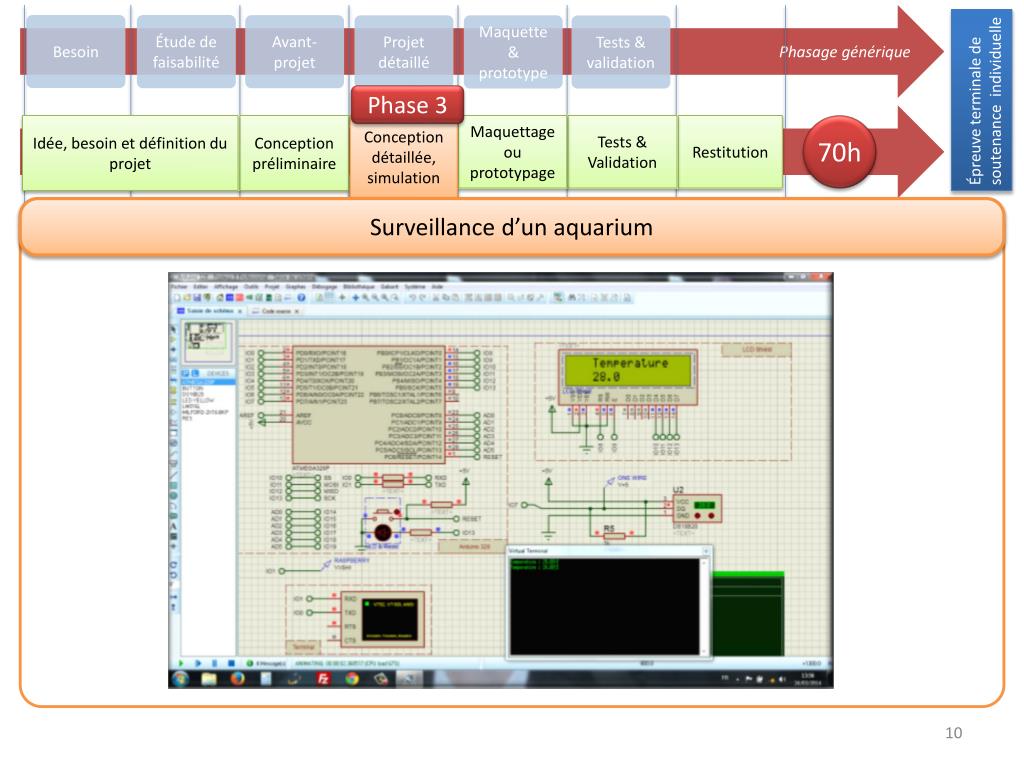This screenshot has height=768, width=1024.
Task: Click the Save toolbar icon
Action: tap(197, 298)
